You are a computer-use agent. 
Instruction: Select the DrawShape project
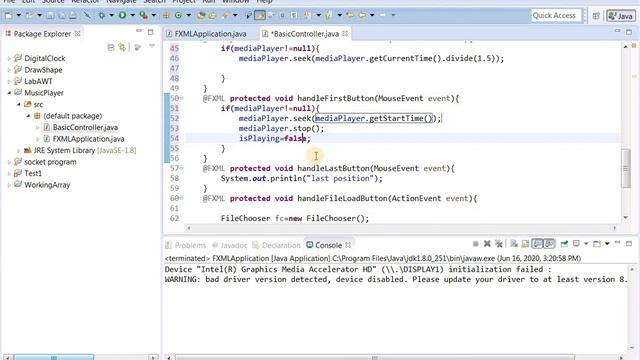pyautogui.click(x=43, y=70)
